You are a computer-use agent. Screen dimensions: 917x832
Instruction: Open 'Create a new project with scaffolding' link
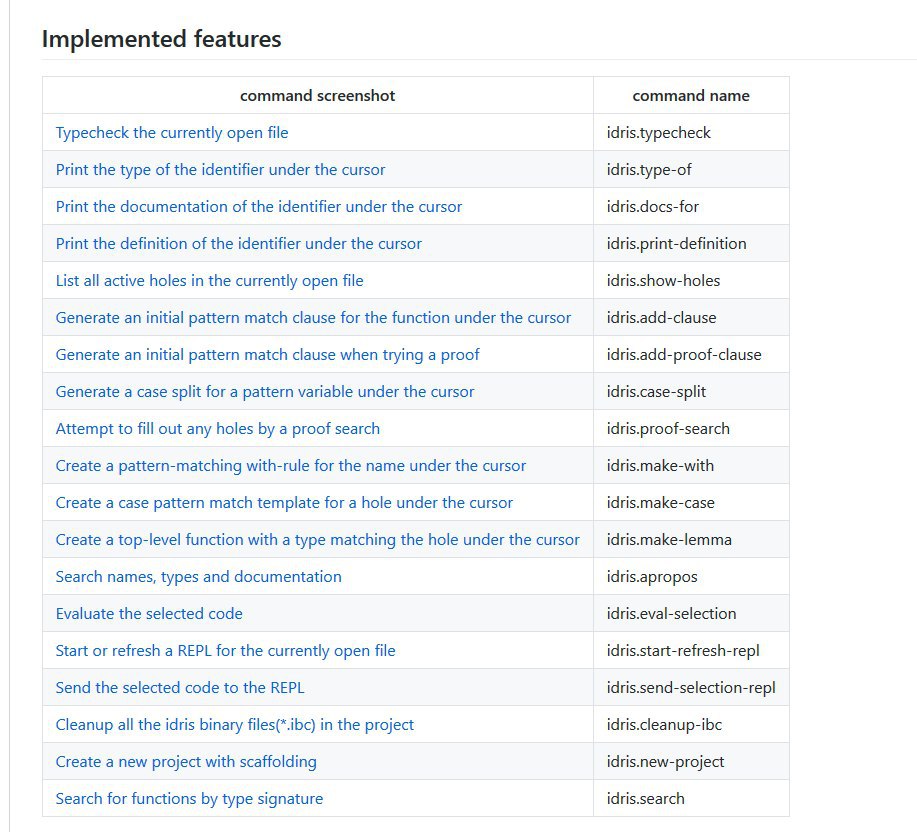coord(186,762)
